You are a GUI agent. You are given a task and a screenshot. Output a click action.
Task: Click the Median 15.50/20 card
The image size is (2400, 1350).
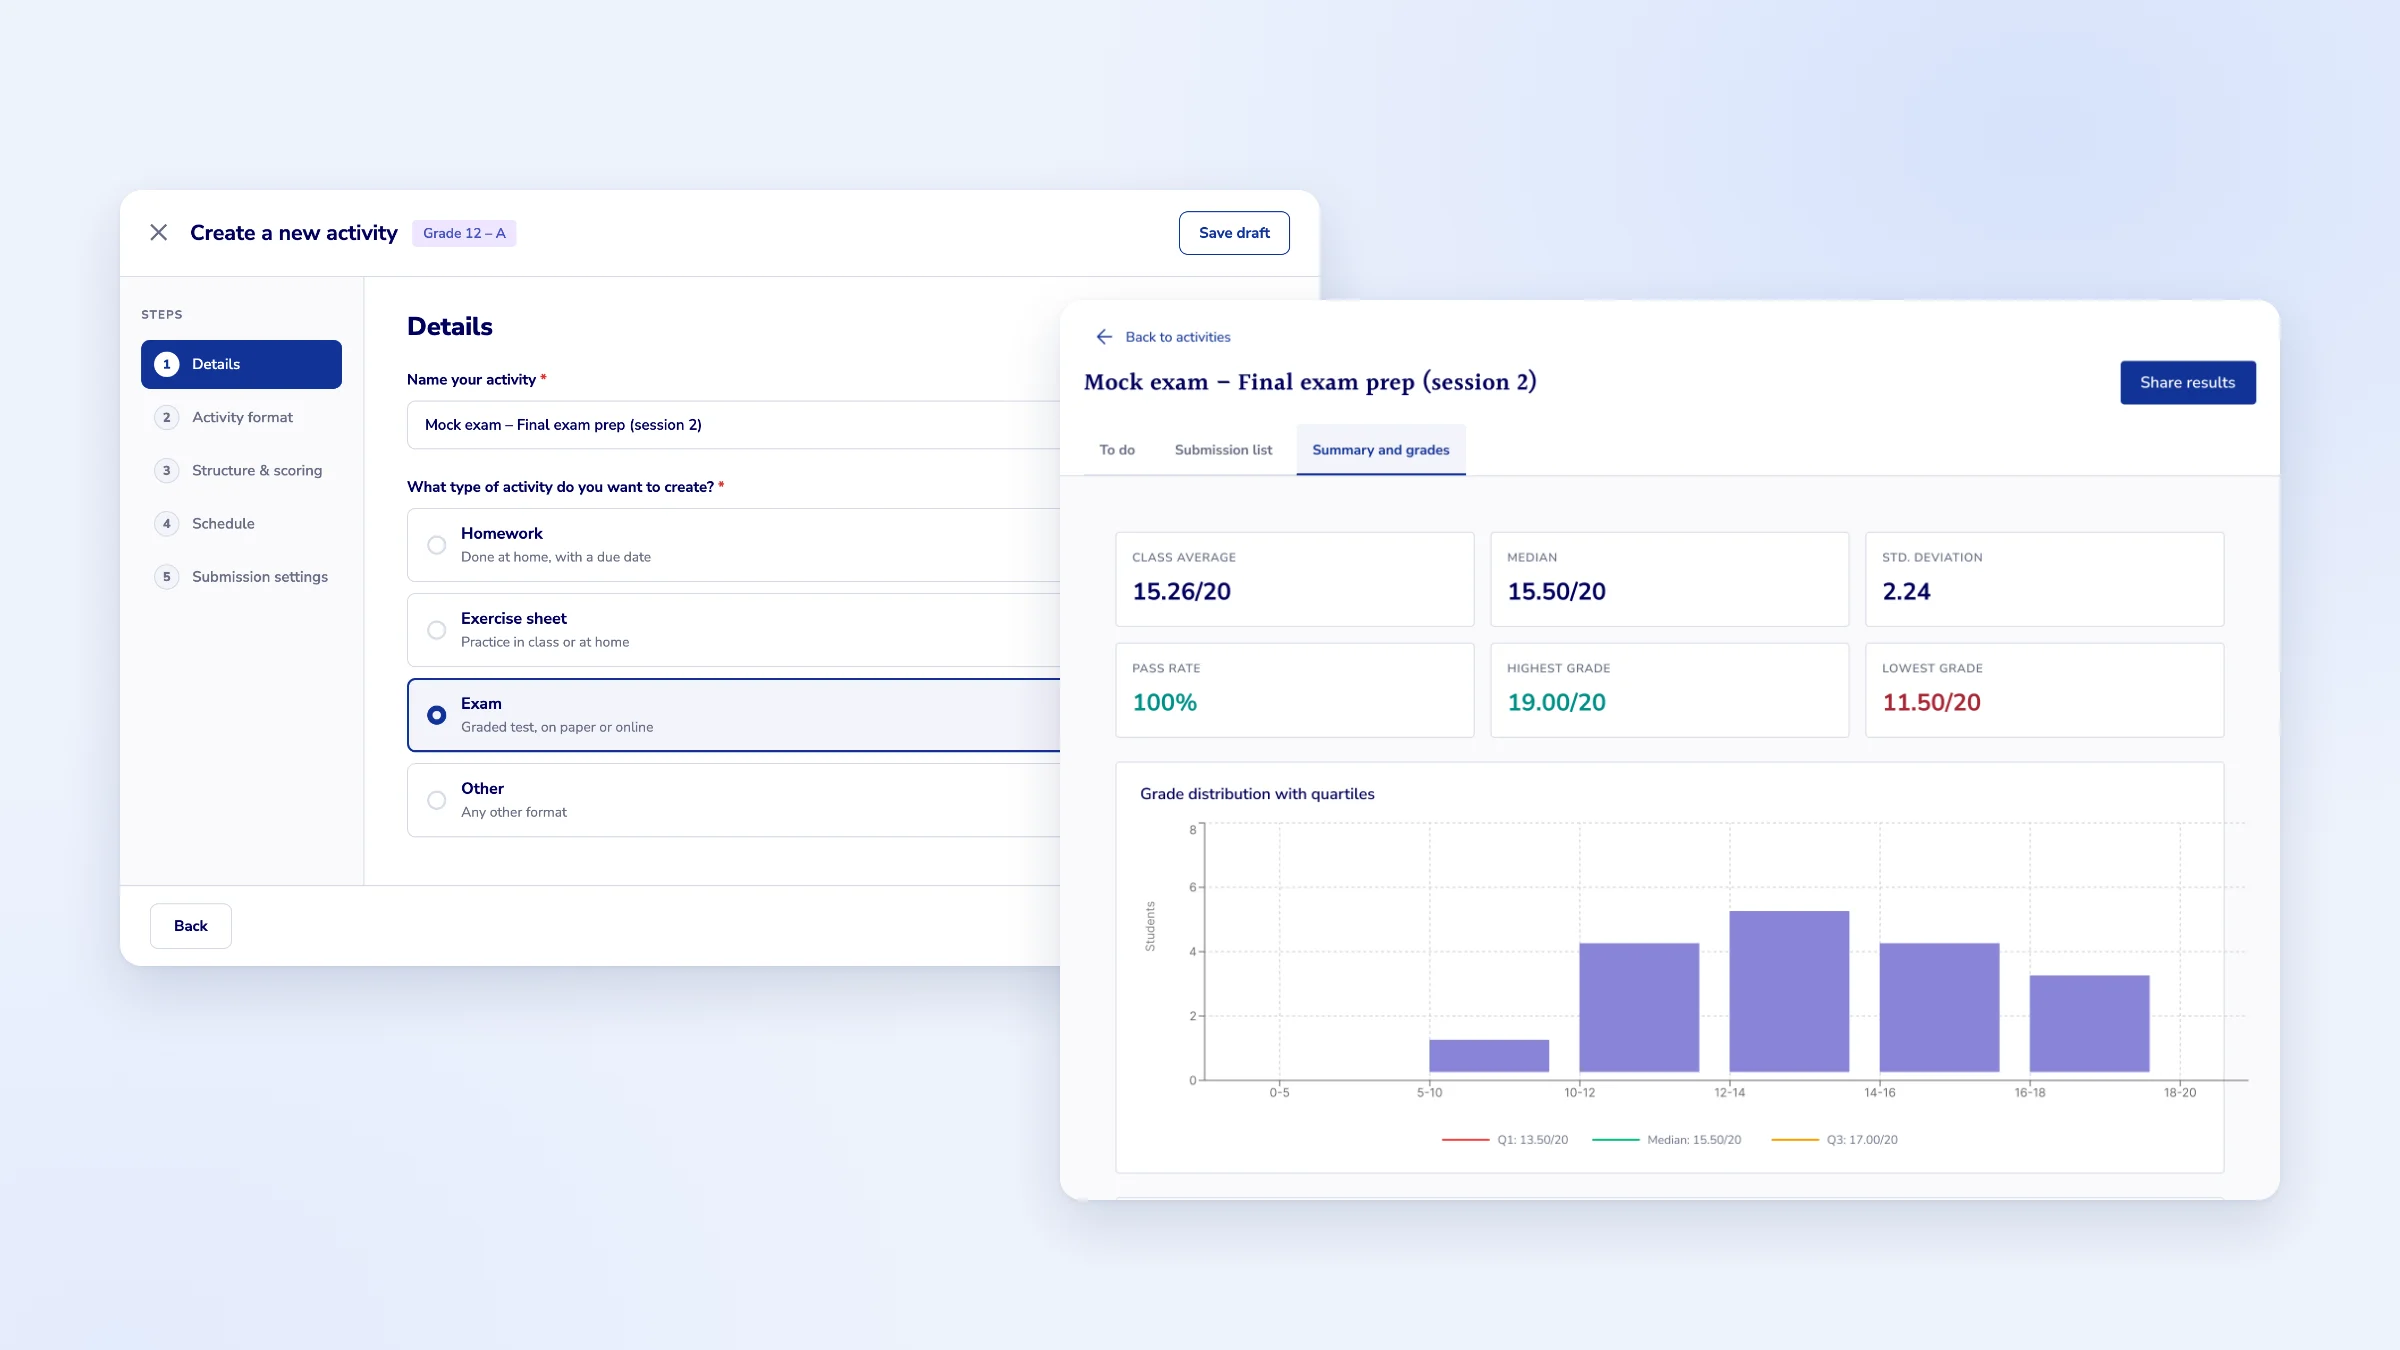[x=1670, y=579]
